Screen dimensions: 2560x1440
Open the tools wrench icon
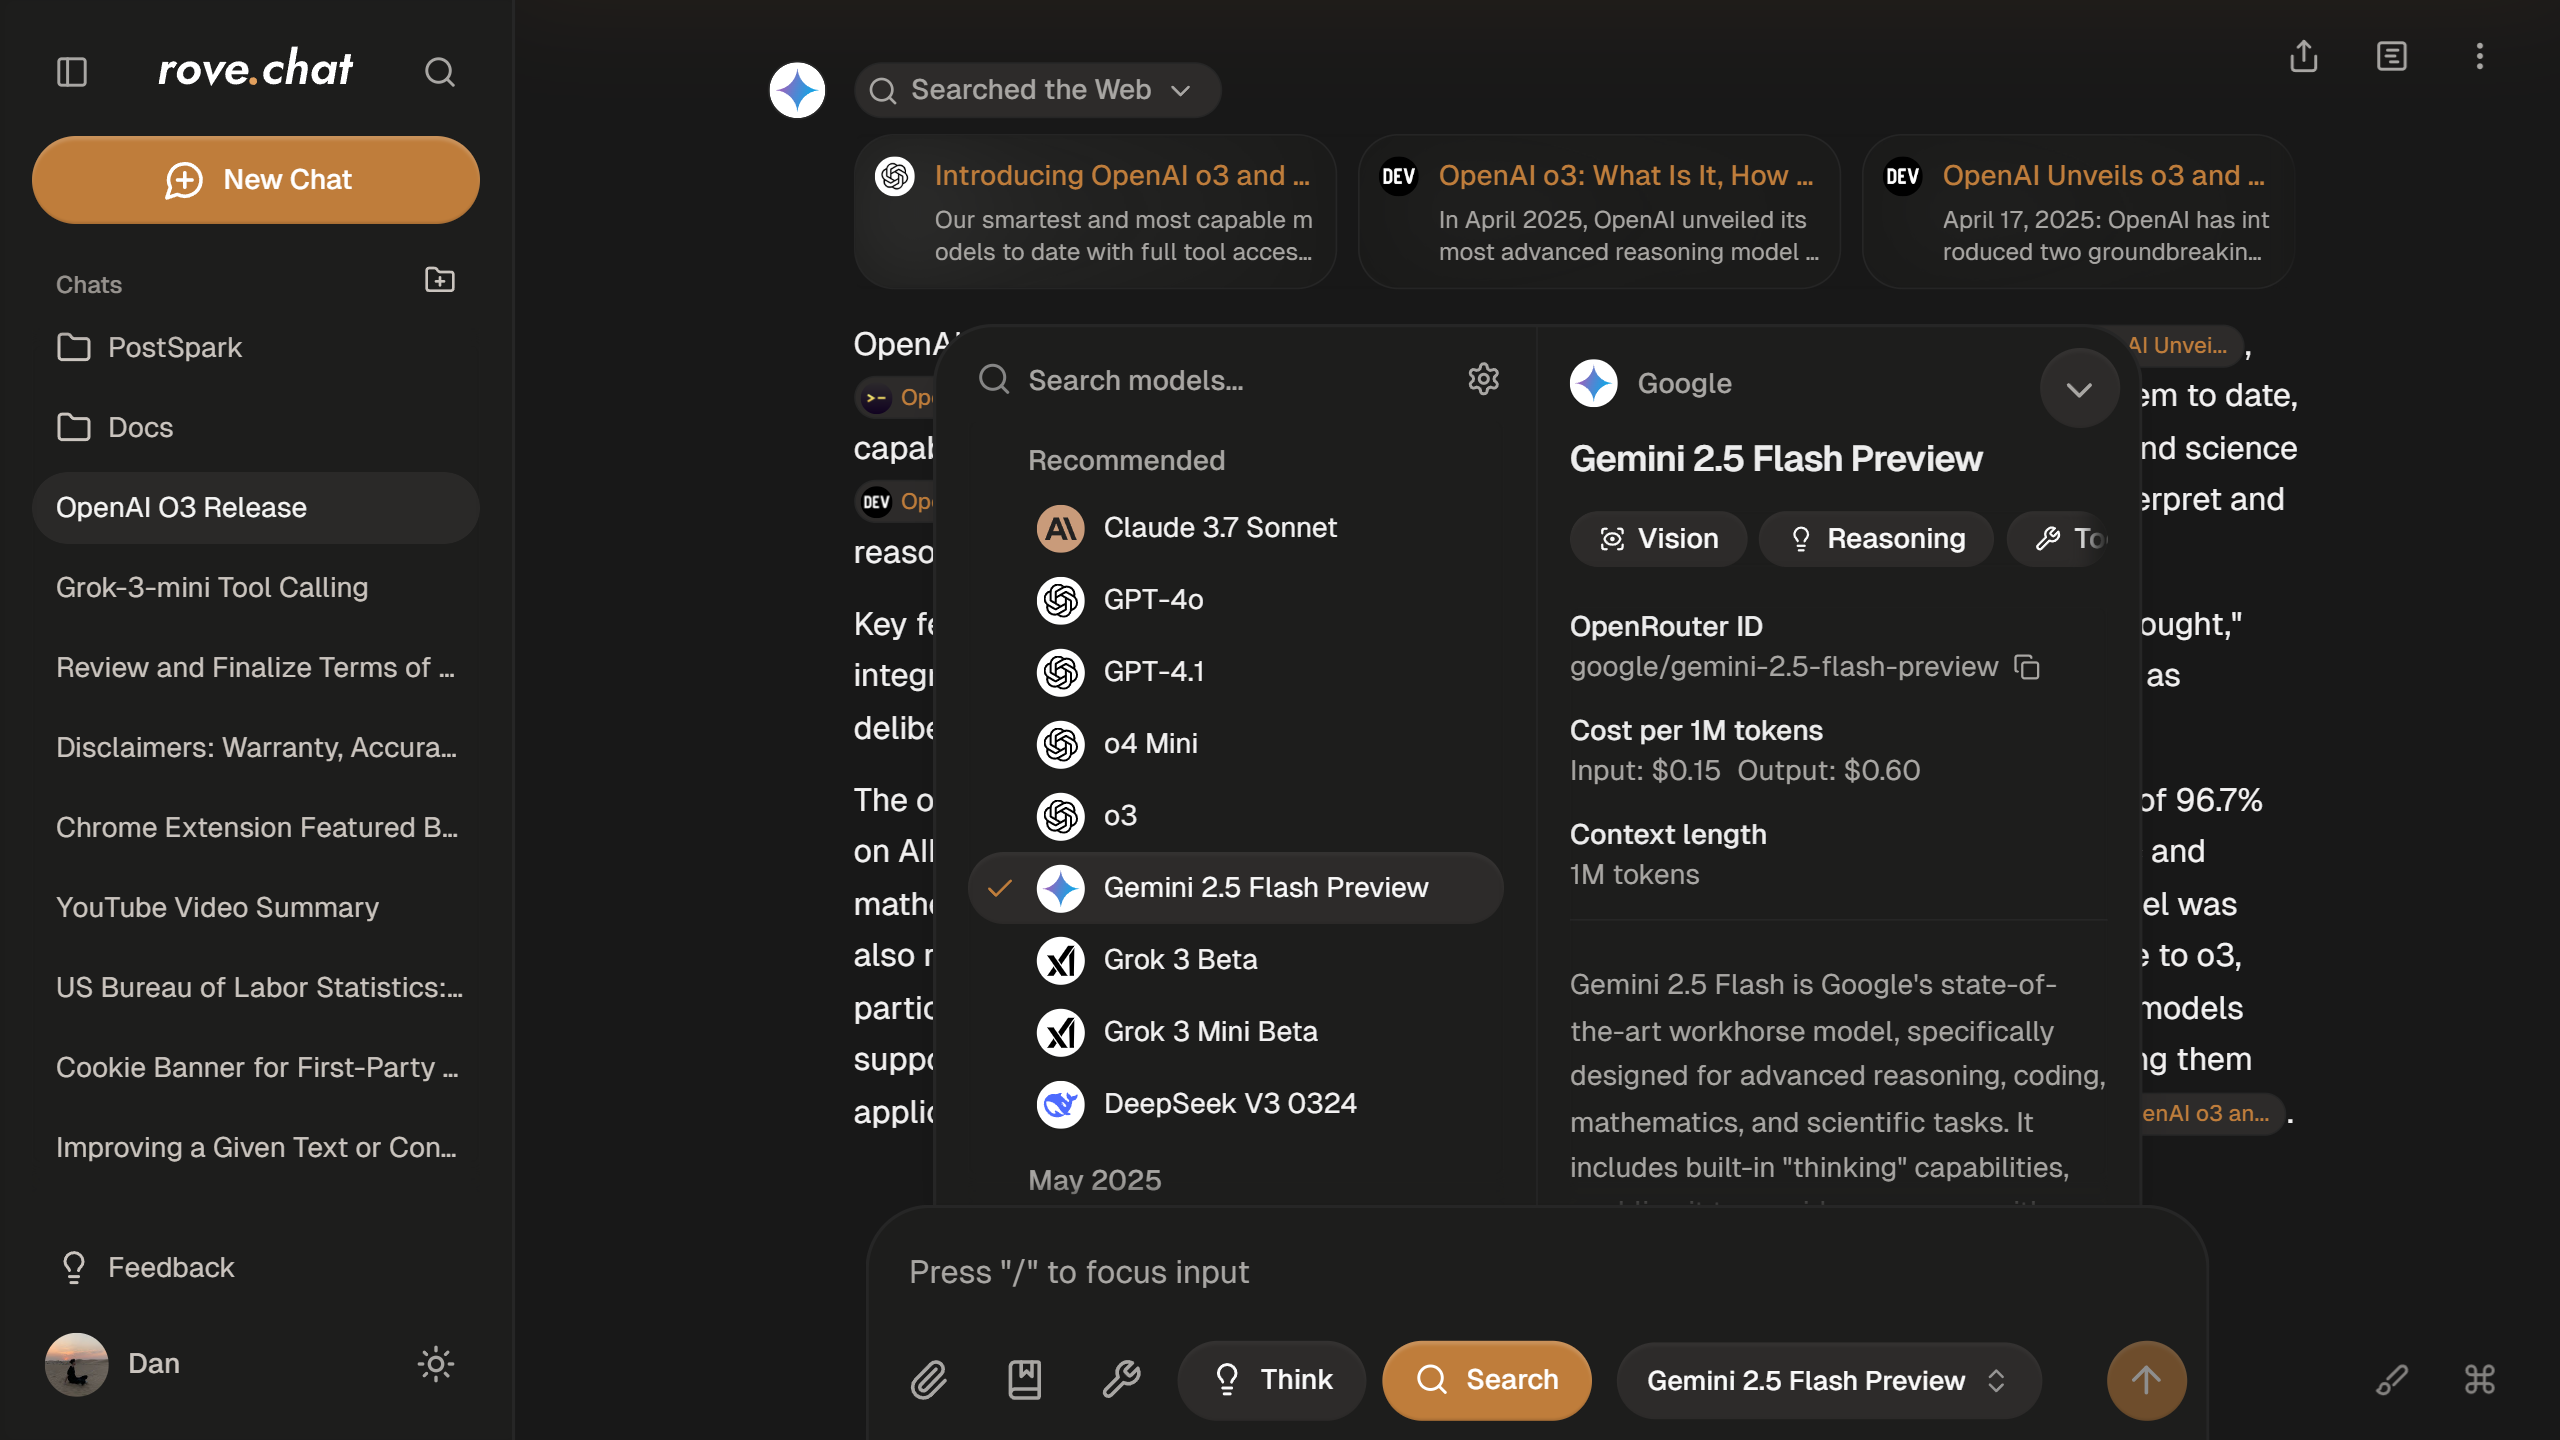click(1121, 1380)
